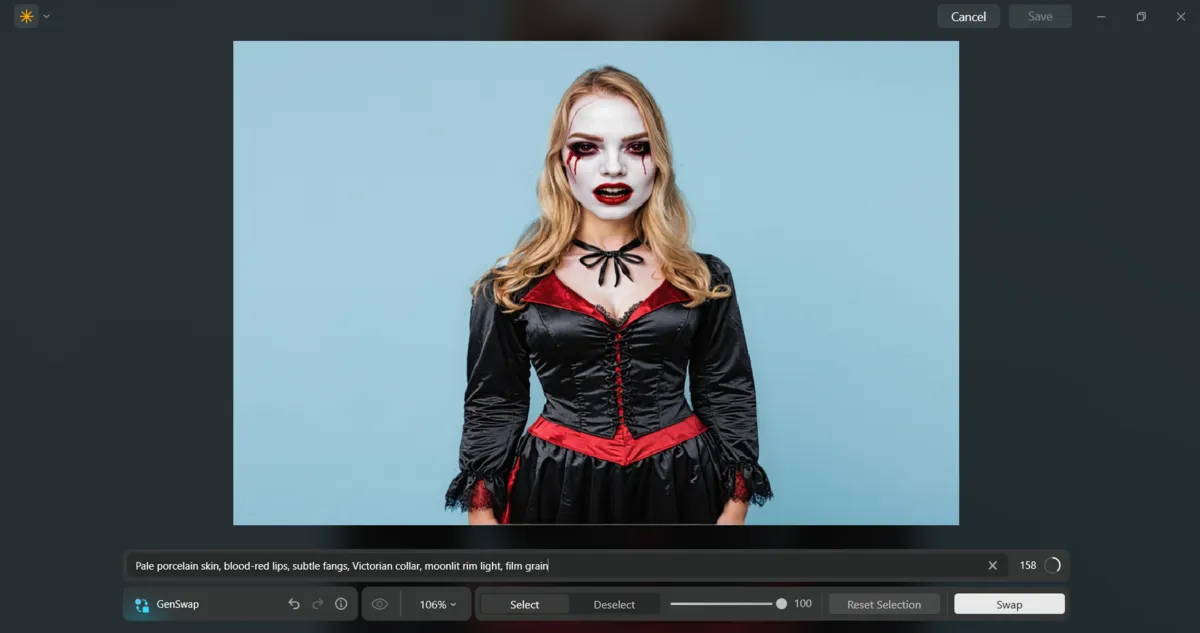Viewport: 1200px width, 633px height.
Task: Click Cancel in the title bar
Action: click(967, 16)
